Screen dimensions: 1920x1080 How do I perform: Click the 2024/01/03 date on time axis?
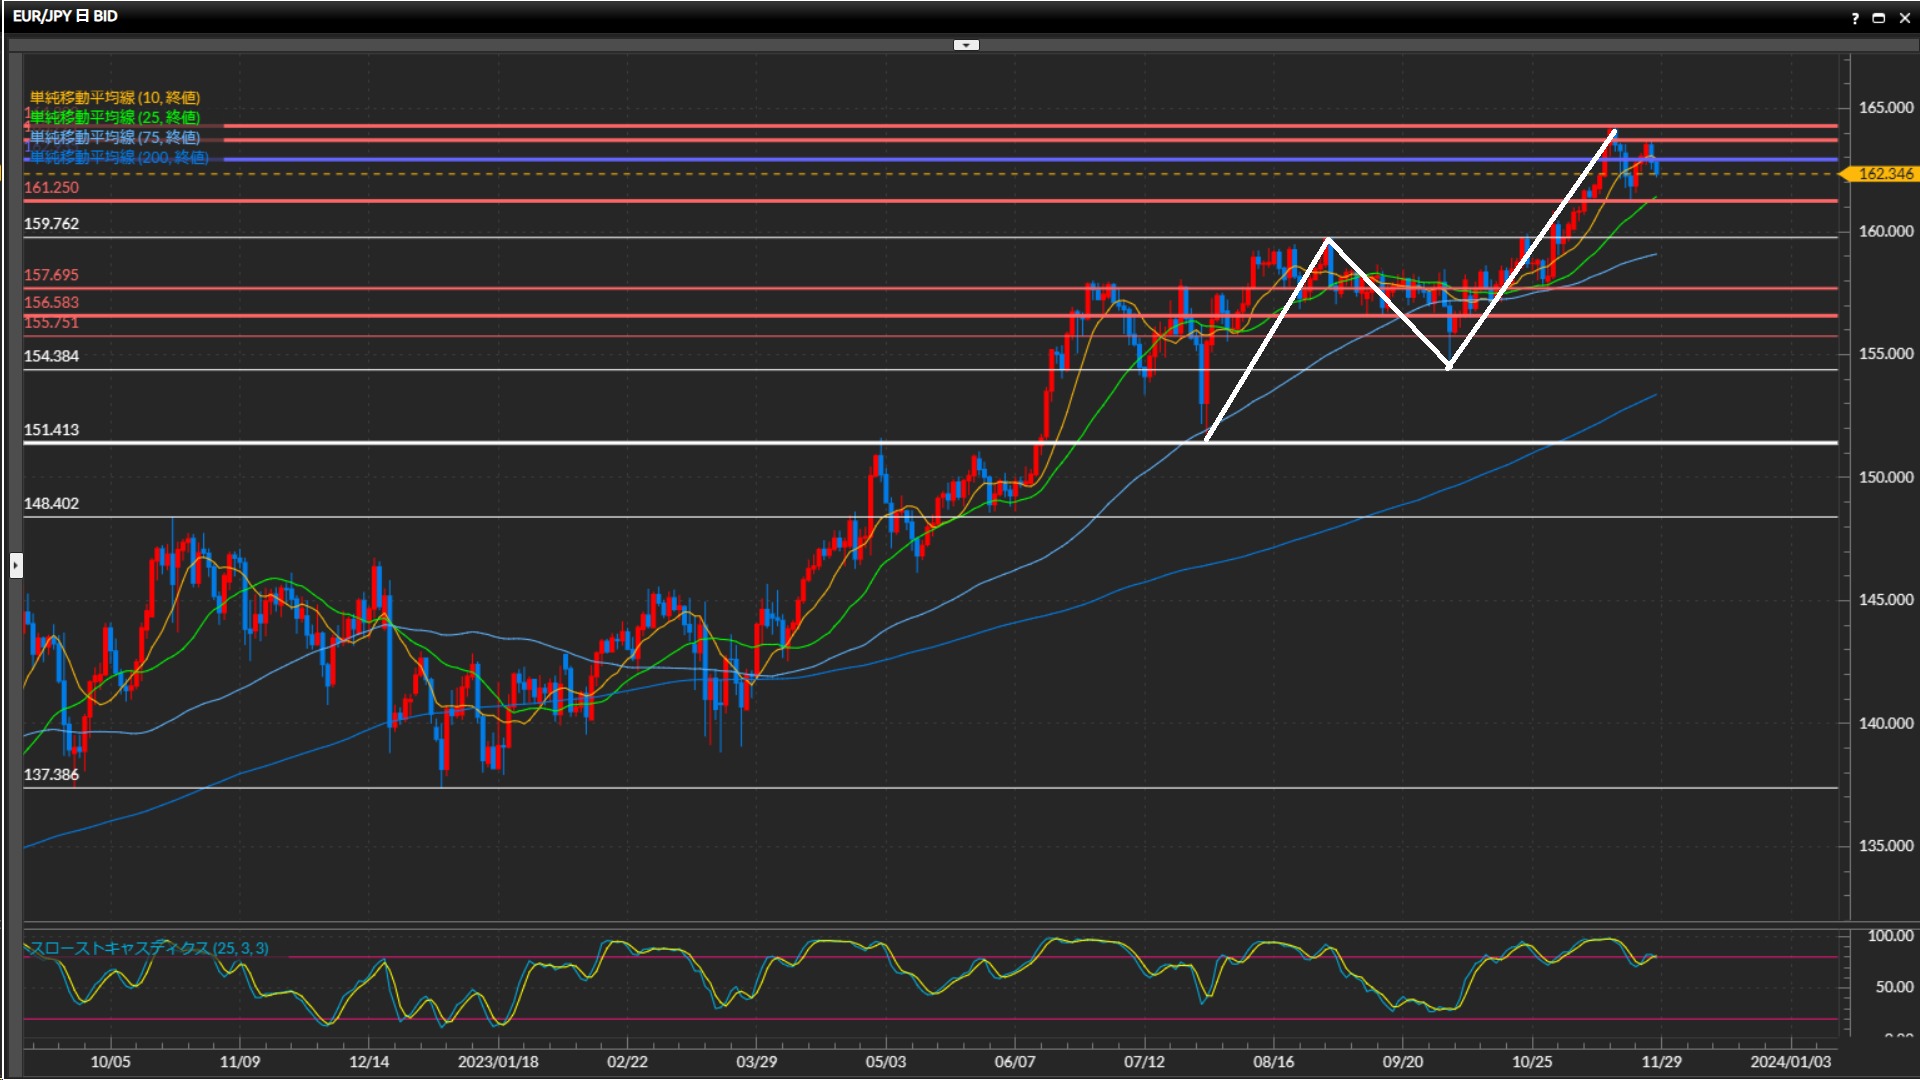point(1790,1062)
